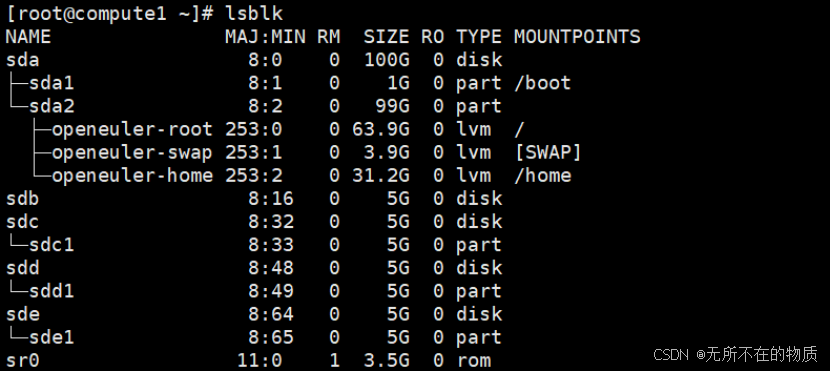830x371 pixels.
Task: Click the 100G size value
Action: click(386, 60)
